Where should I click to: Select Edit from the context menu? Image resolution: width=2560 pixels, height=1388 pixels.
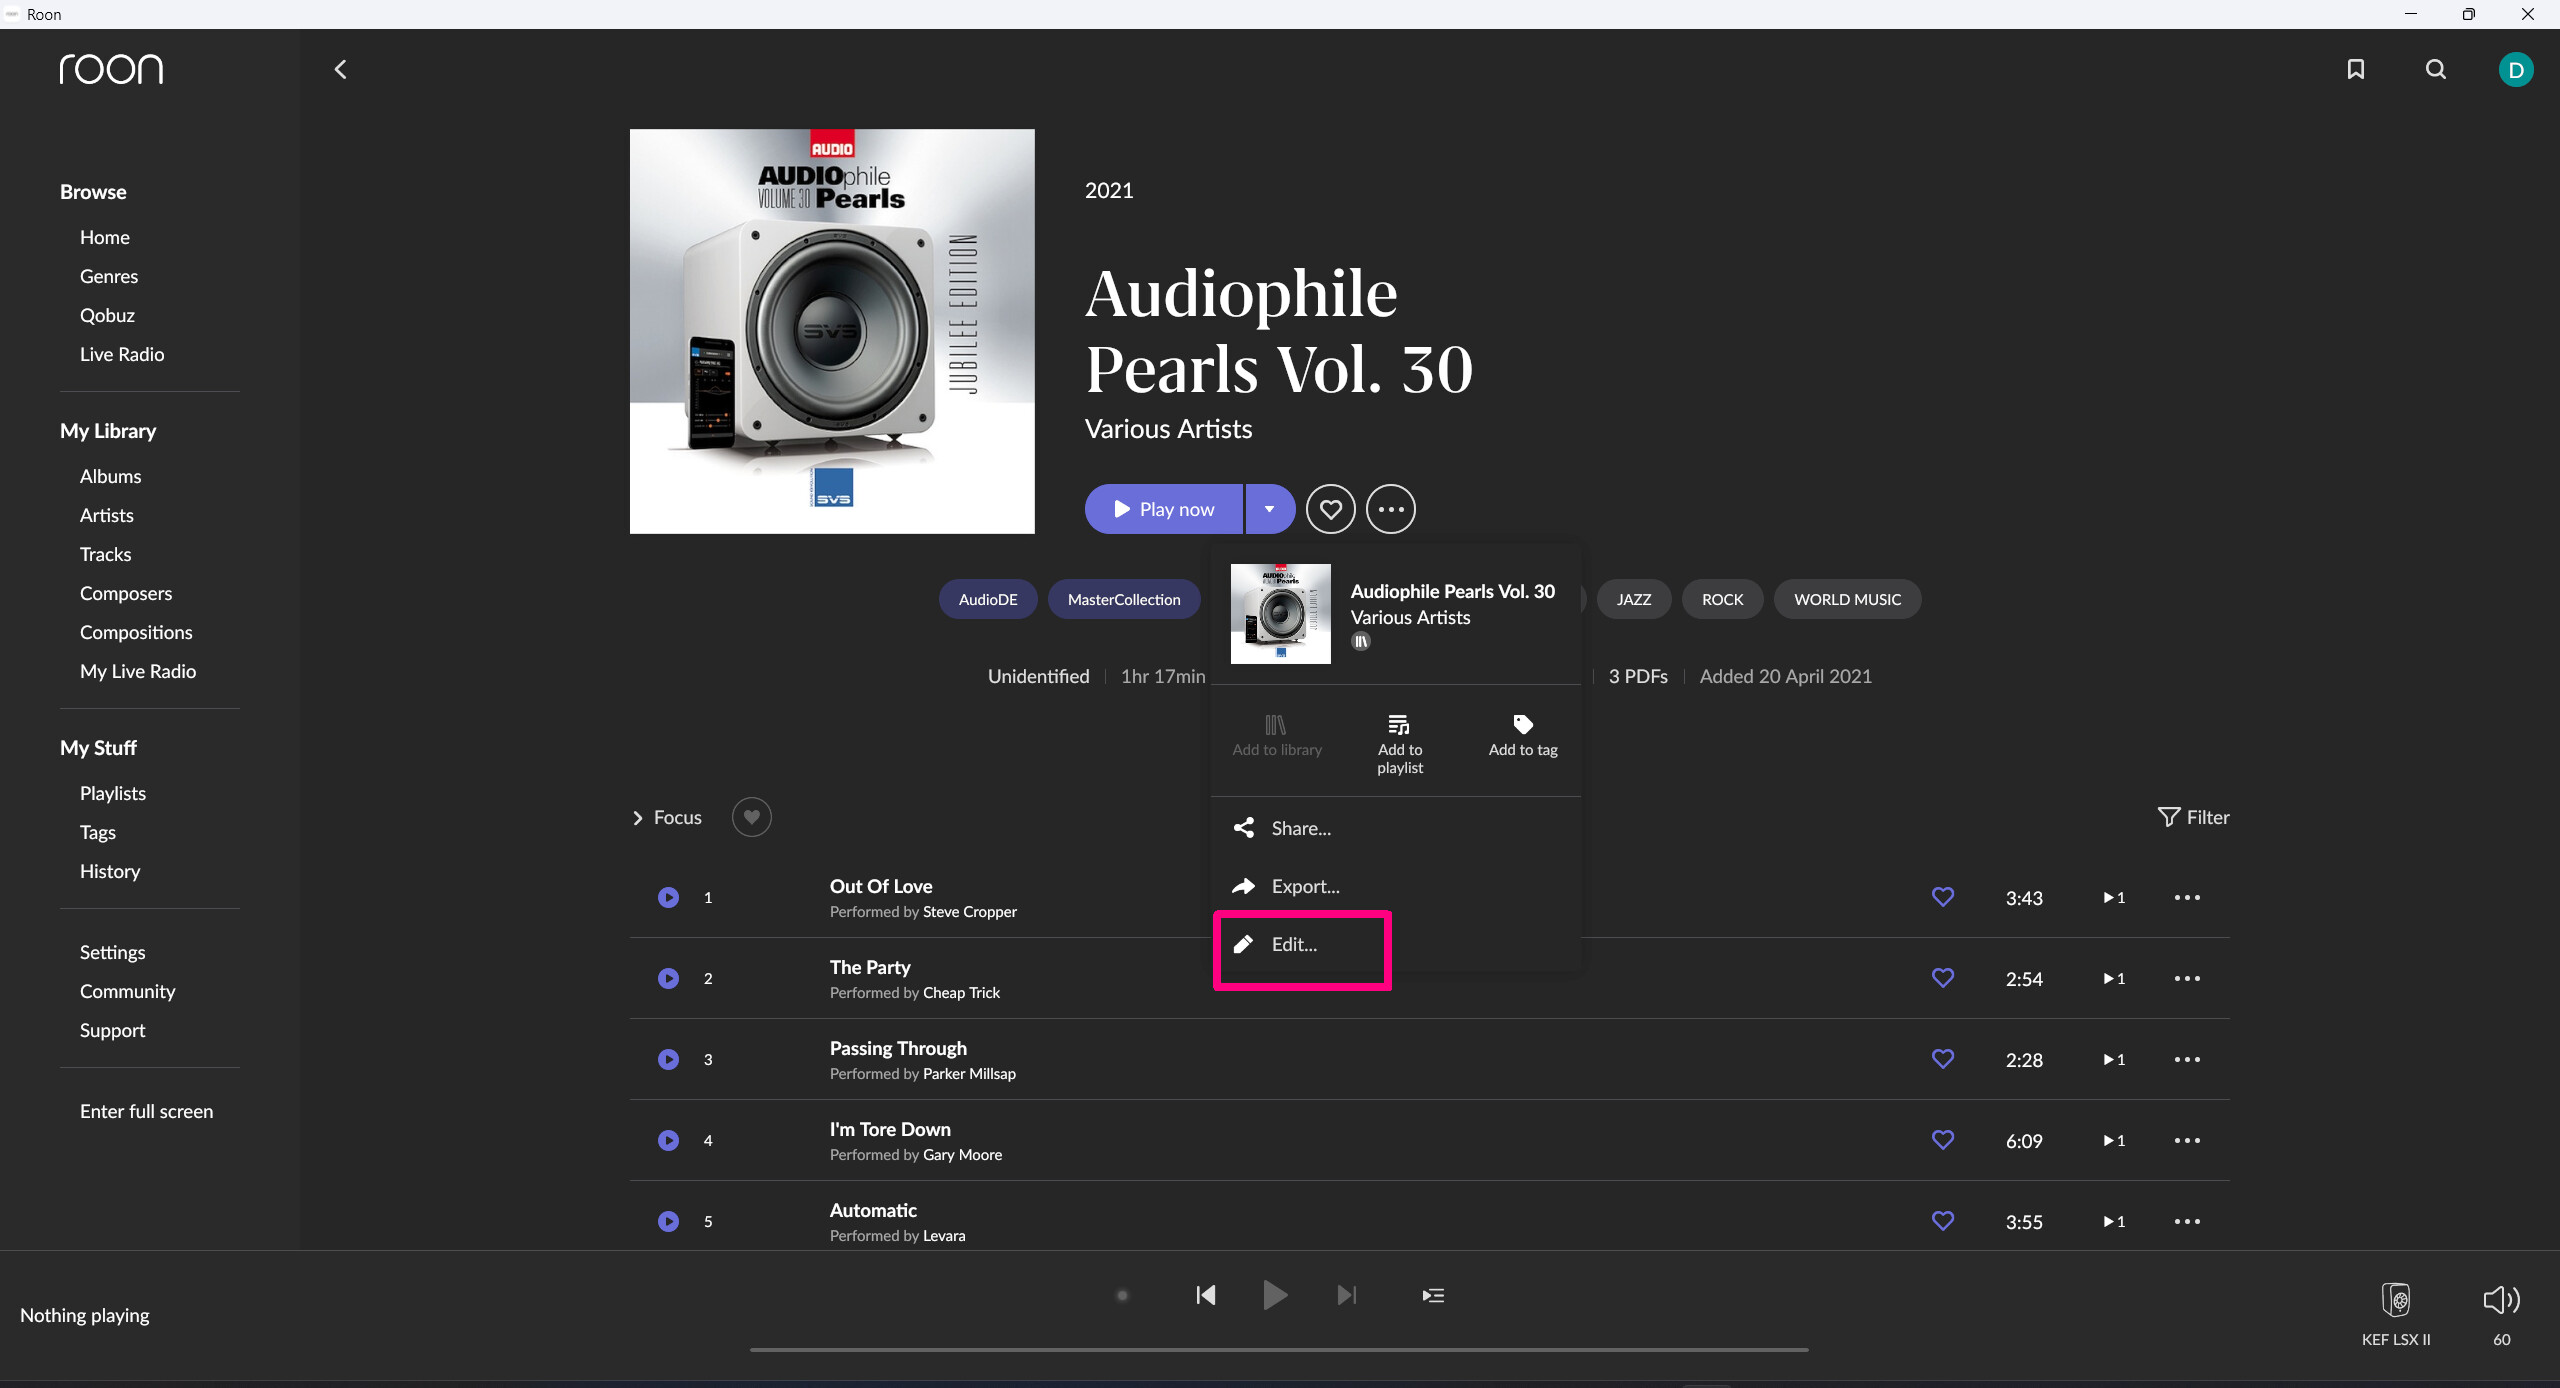click(x=1293, y=944)
